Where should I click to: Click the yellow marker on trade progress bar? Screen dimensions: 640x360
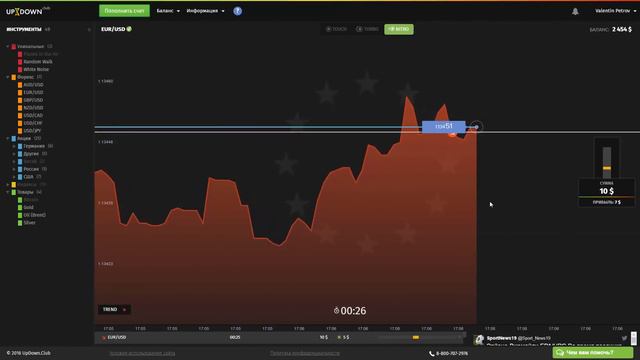[416, 338]
